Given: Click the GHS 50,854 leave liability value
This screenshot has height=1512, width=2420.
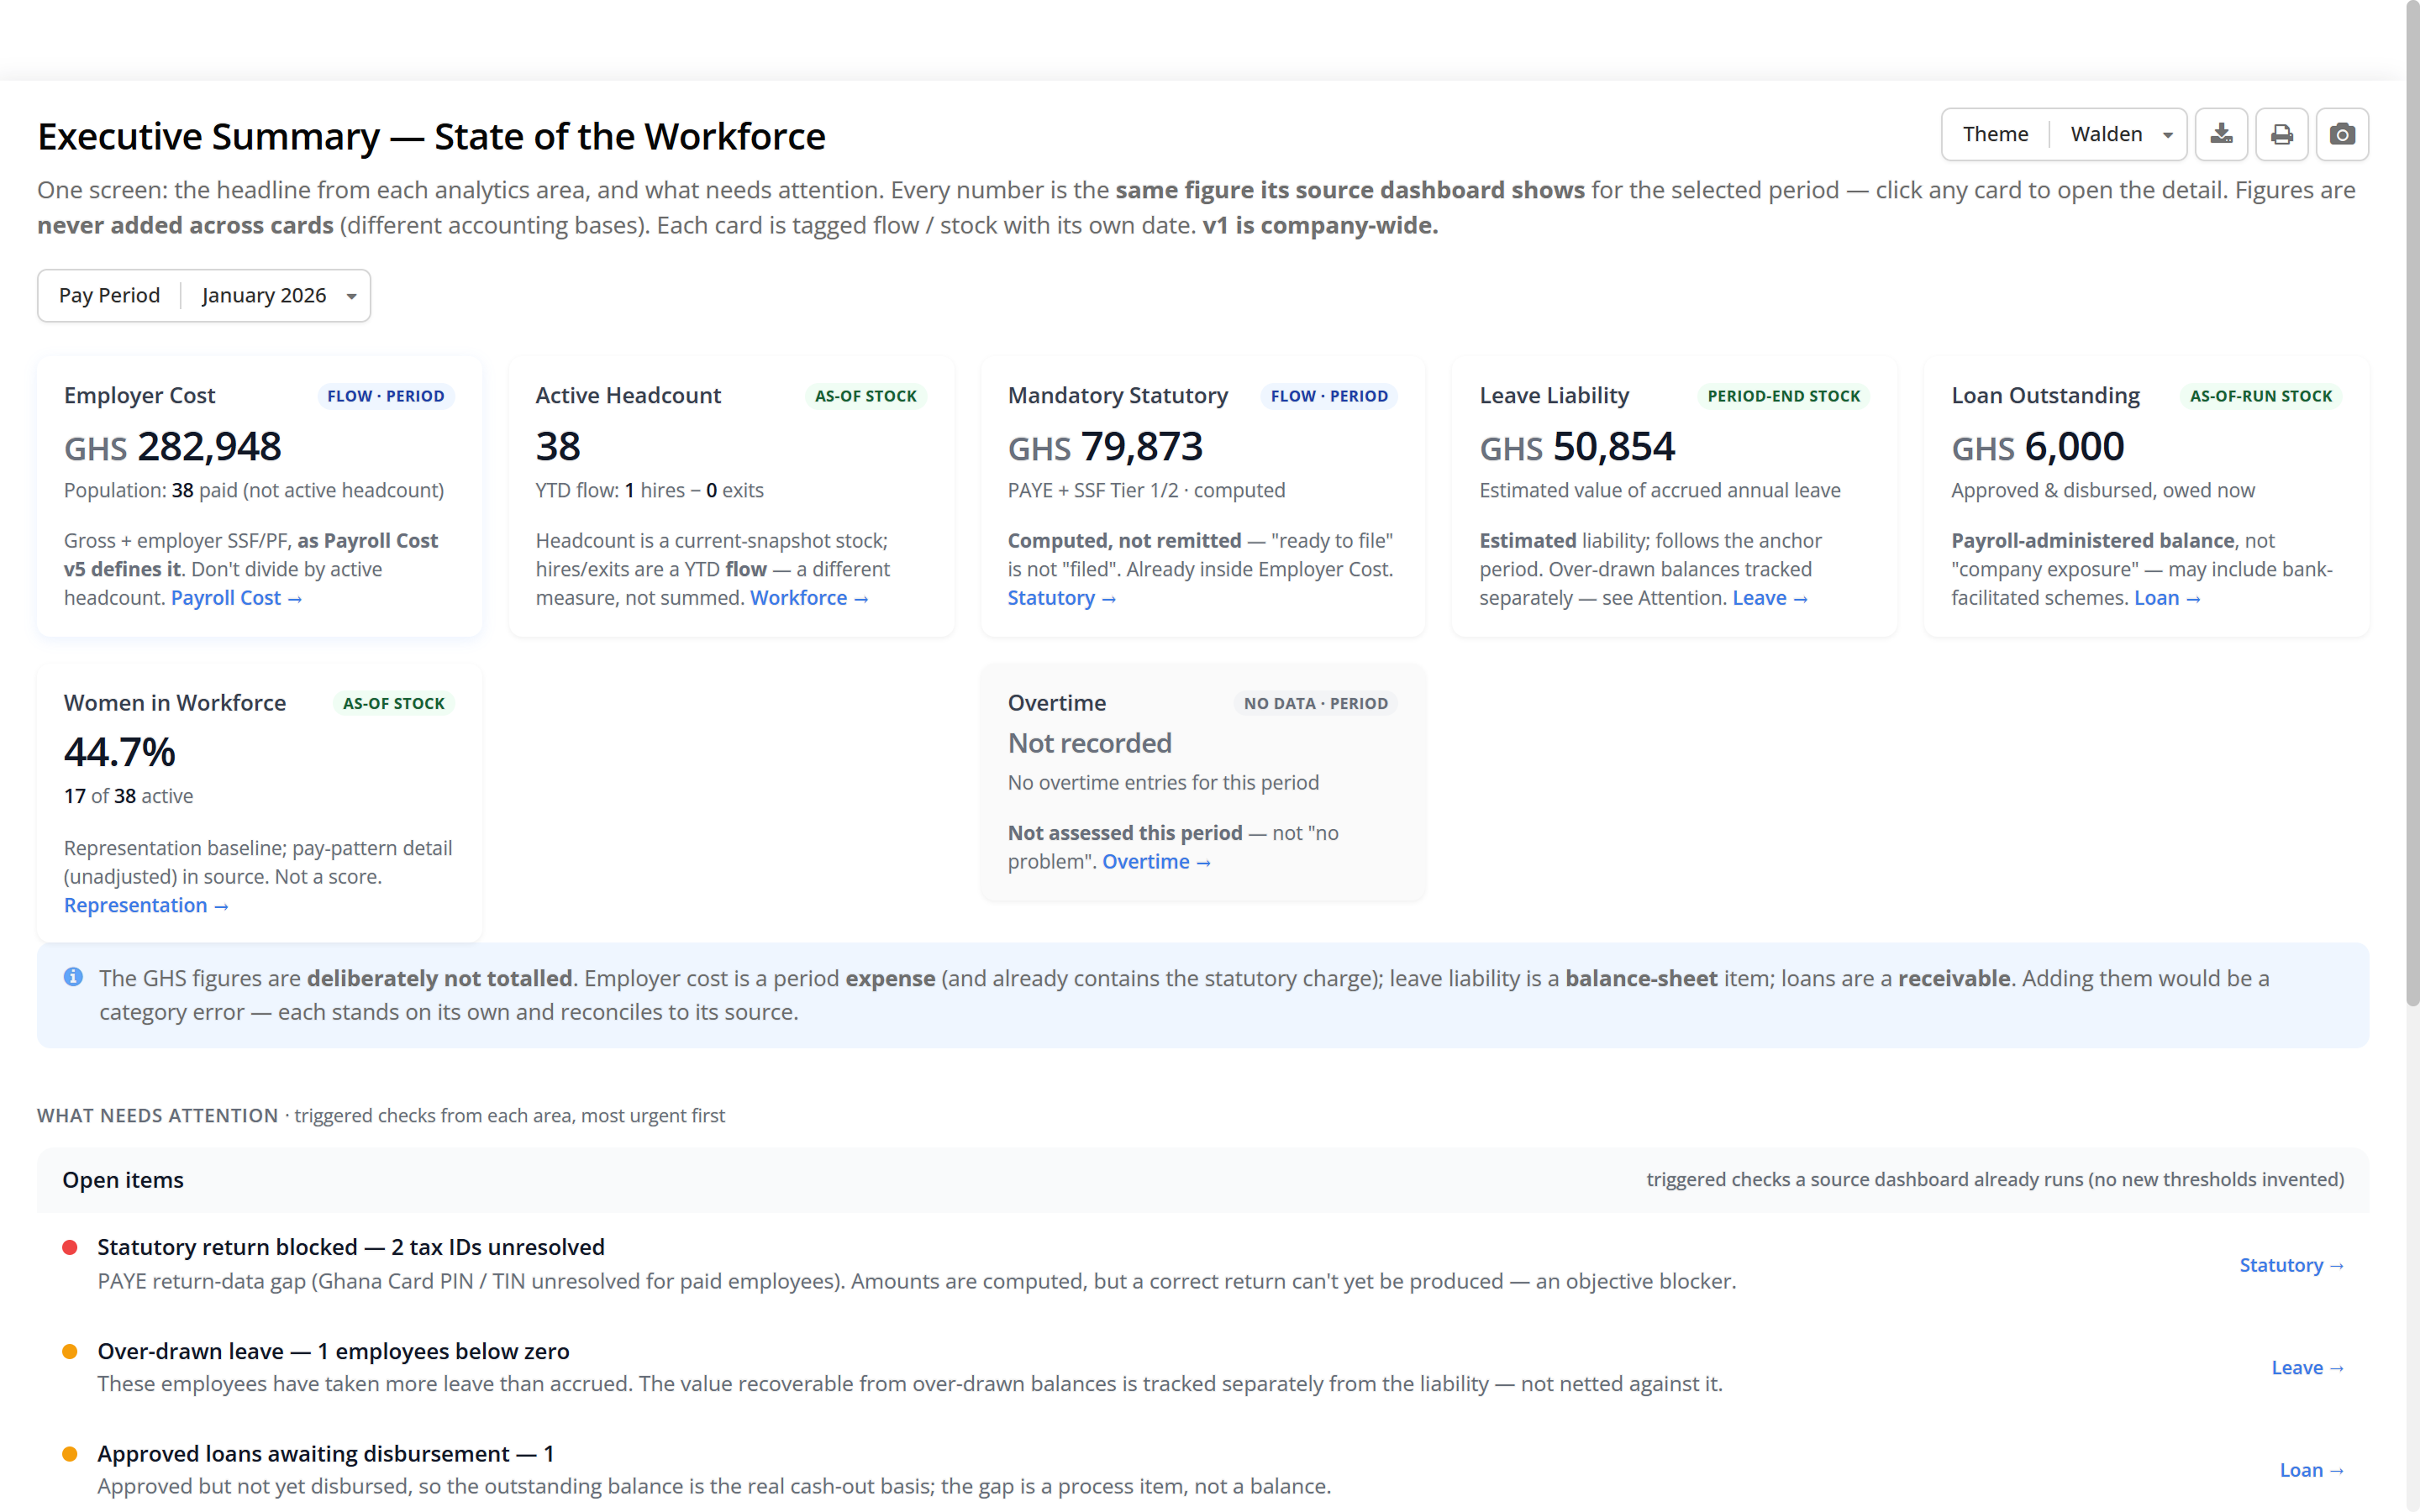Looking at the screenshot, I should pos(1577,447).
